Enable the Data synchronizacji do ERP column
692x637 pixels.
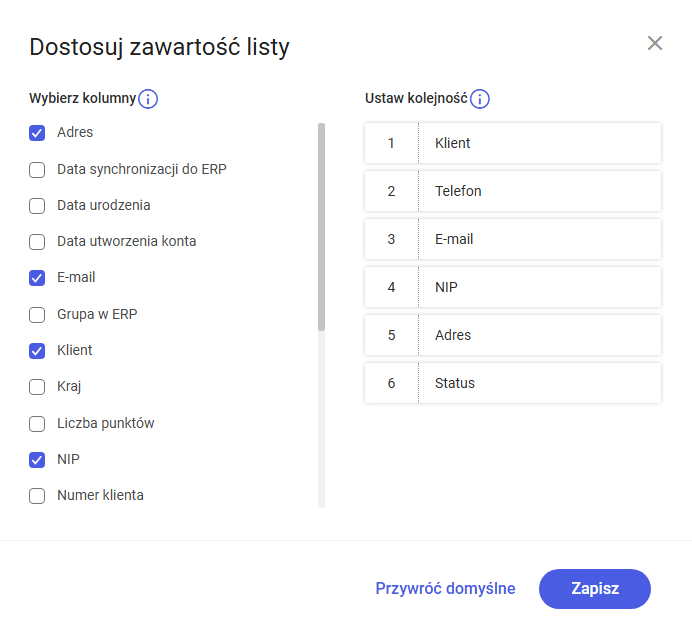37,170
